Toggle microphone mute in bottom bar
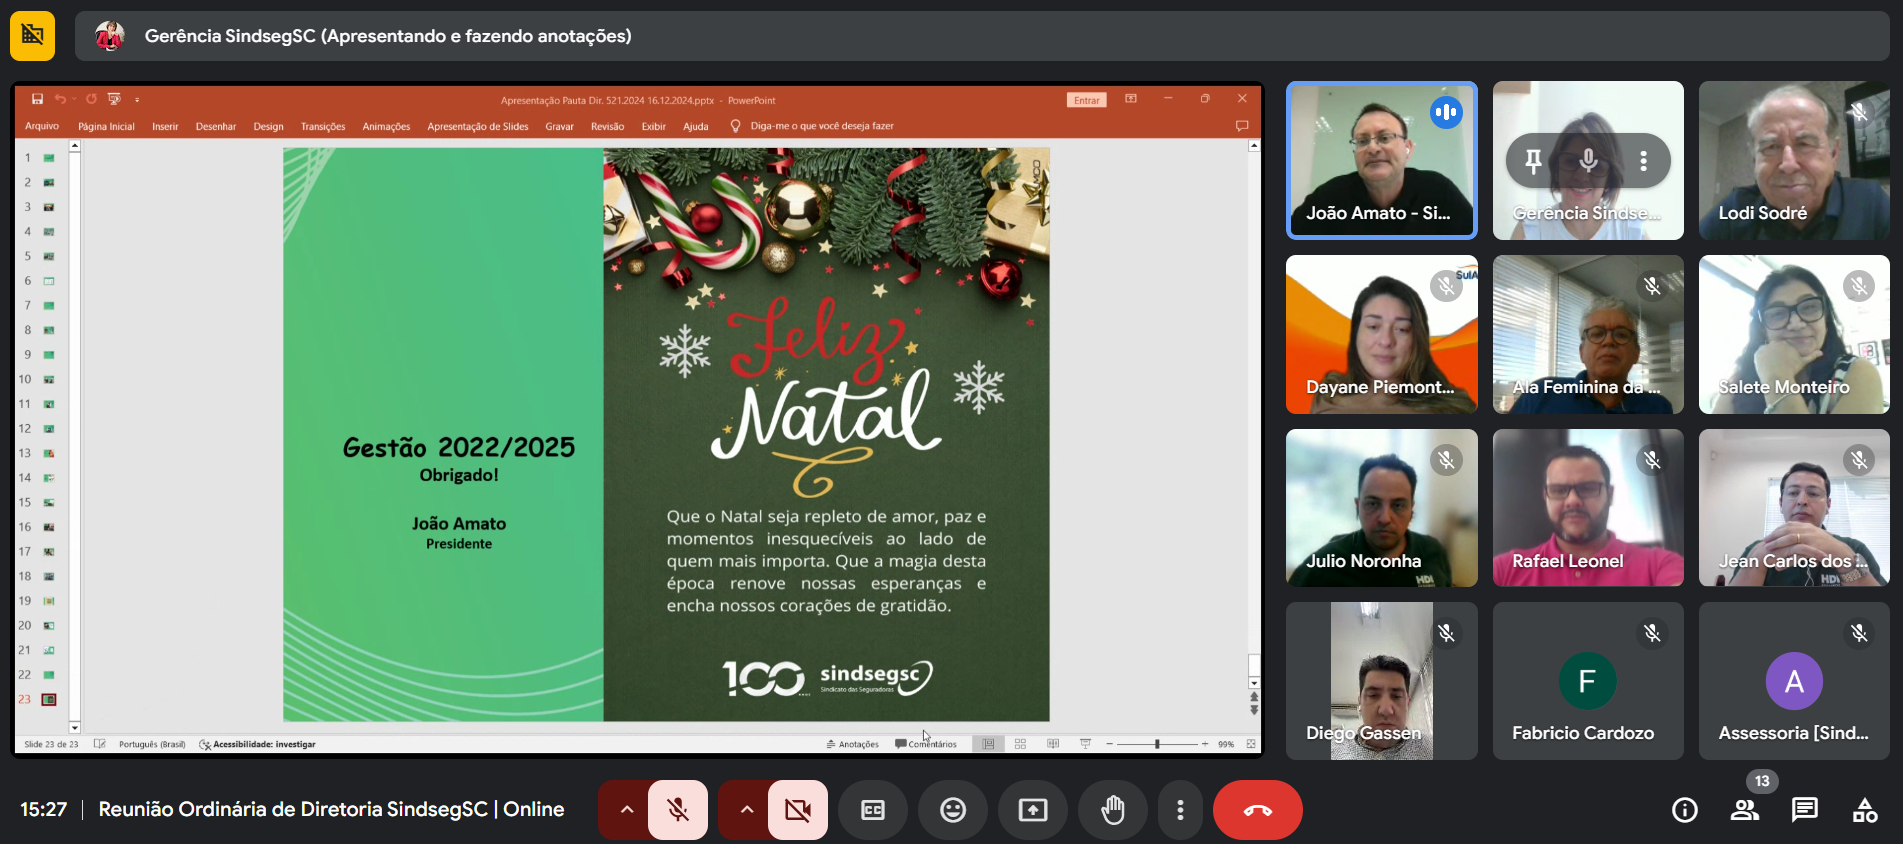 pos(678,810)
